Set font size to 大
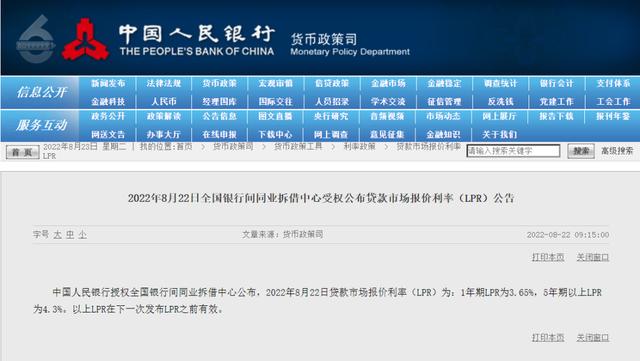640x361 pixels. tap(58, 234)
